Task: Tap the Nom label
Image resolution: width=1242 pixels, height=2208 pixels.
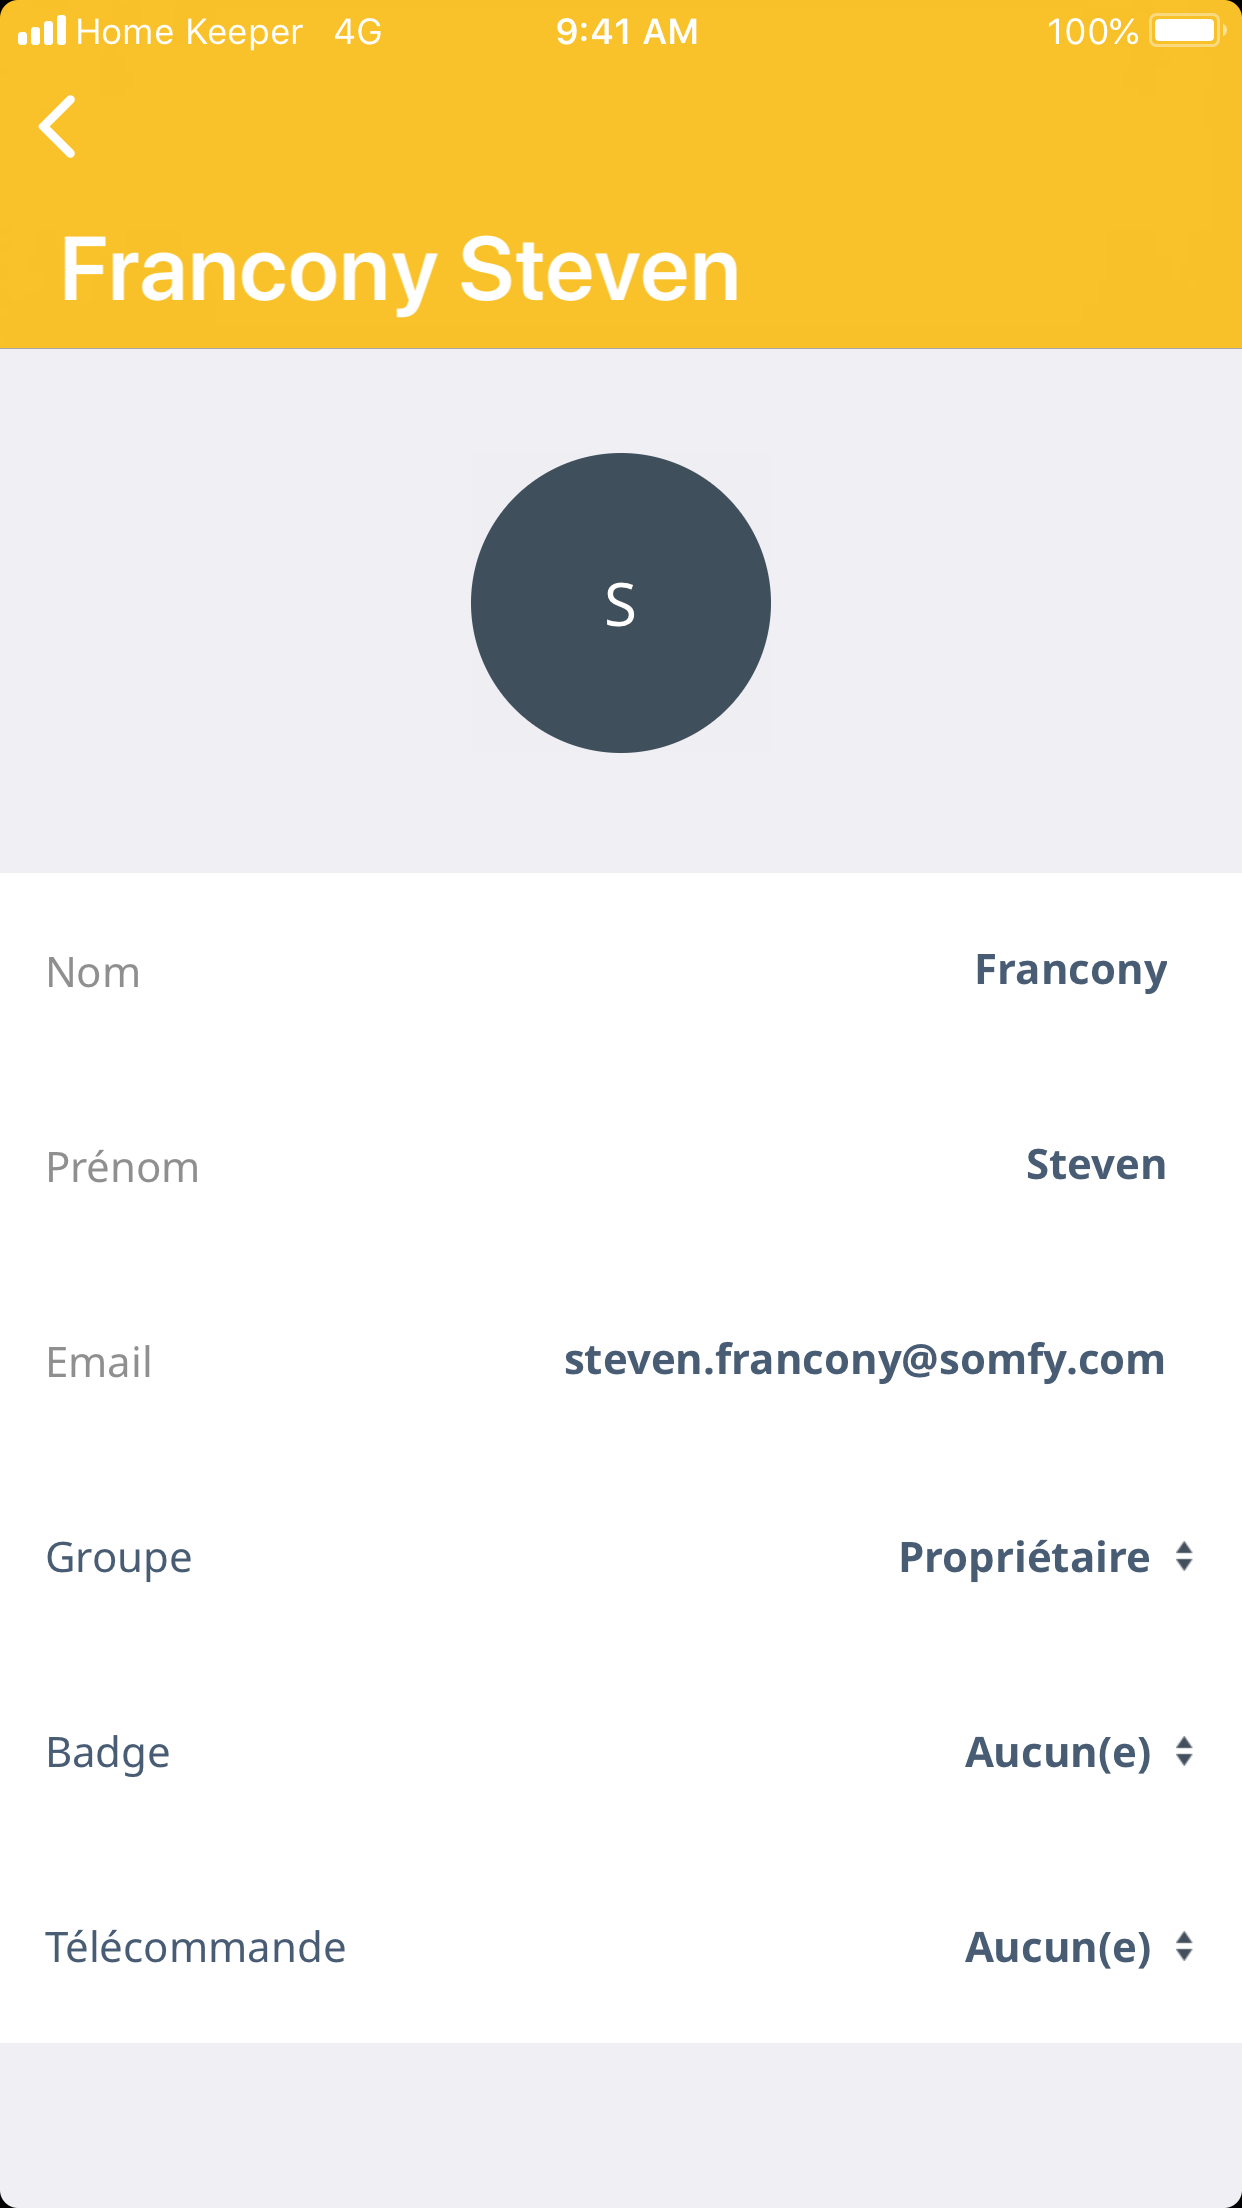Action: coord(93,973)
